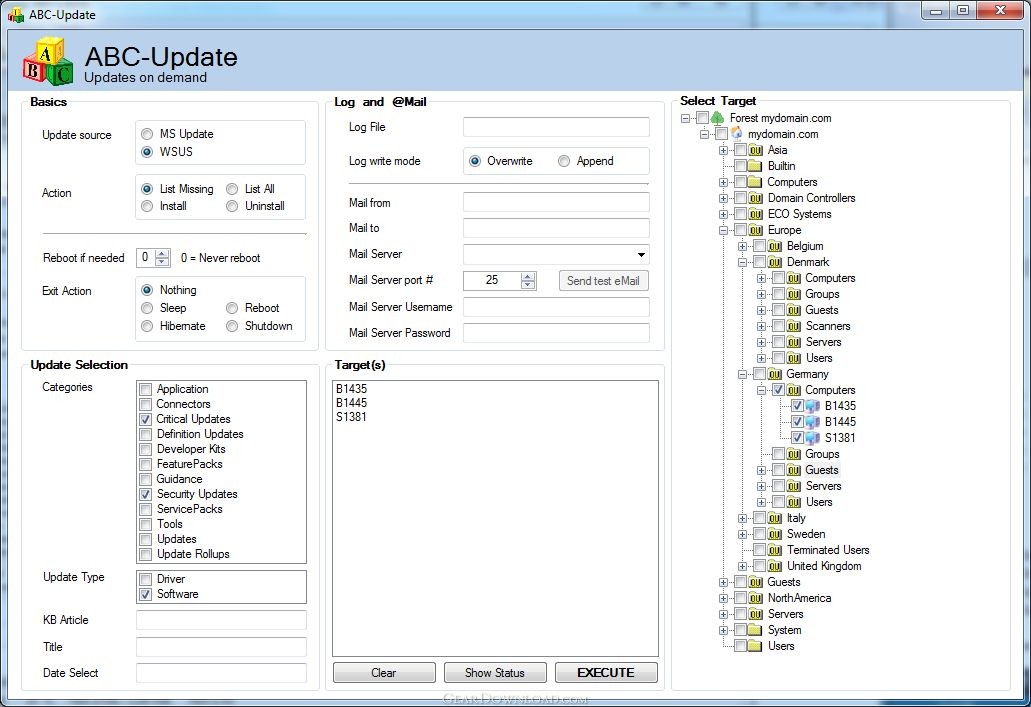Choose Shutdown as exit action
Image resolution: width=1031 pixels, height=707 pixels.
[x=232, y=326]
